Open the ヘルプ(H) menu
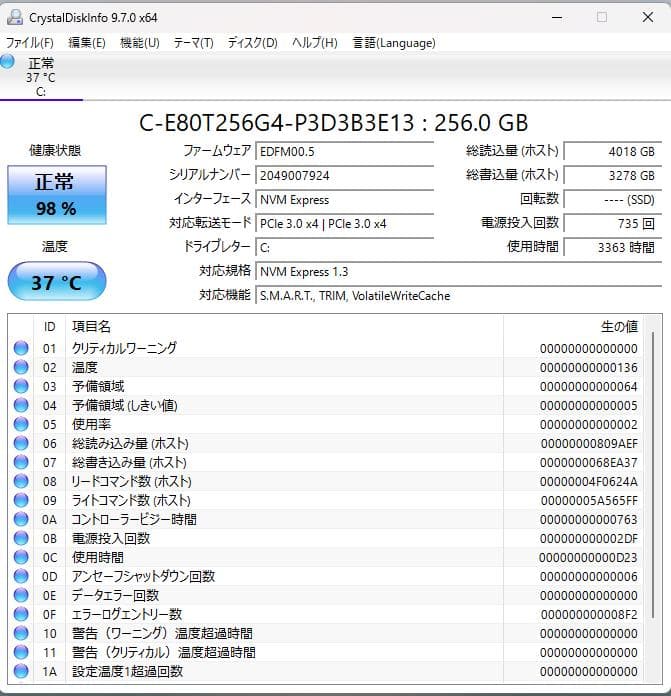The height and width of the screenshot is (696, 671). (315, 43)
